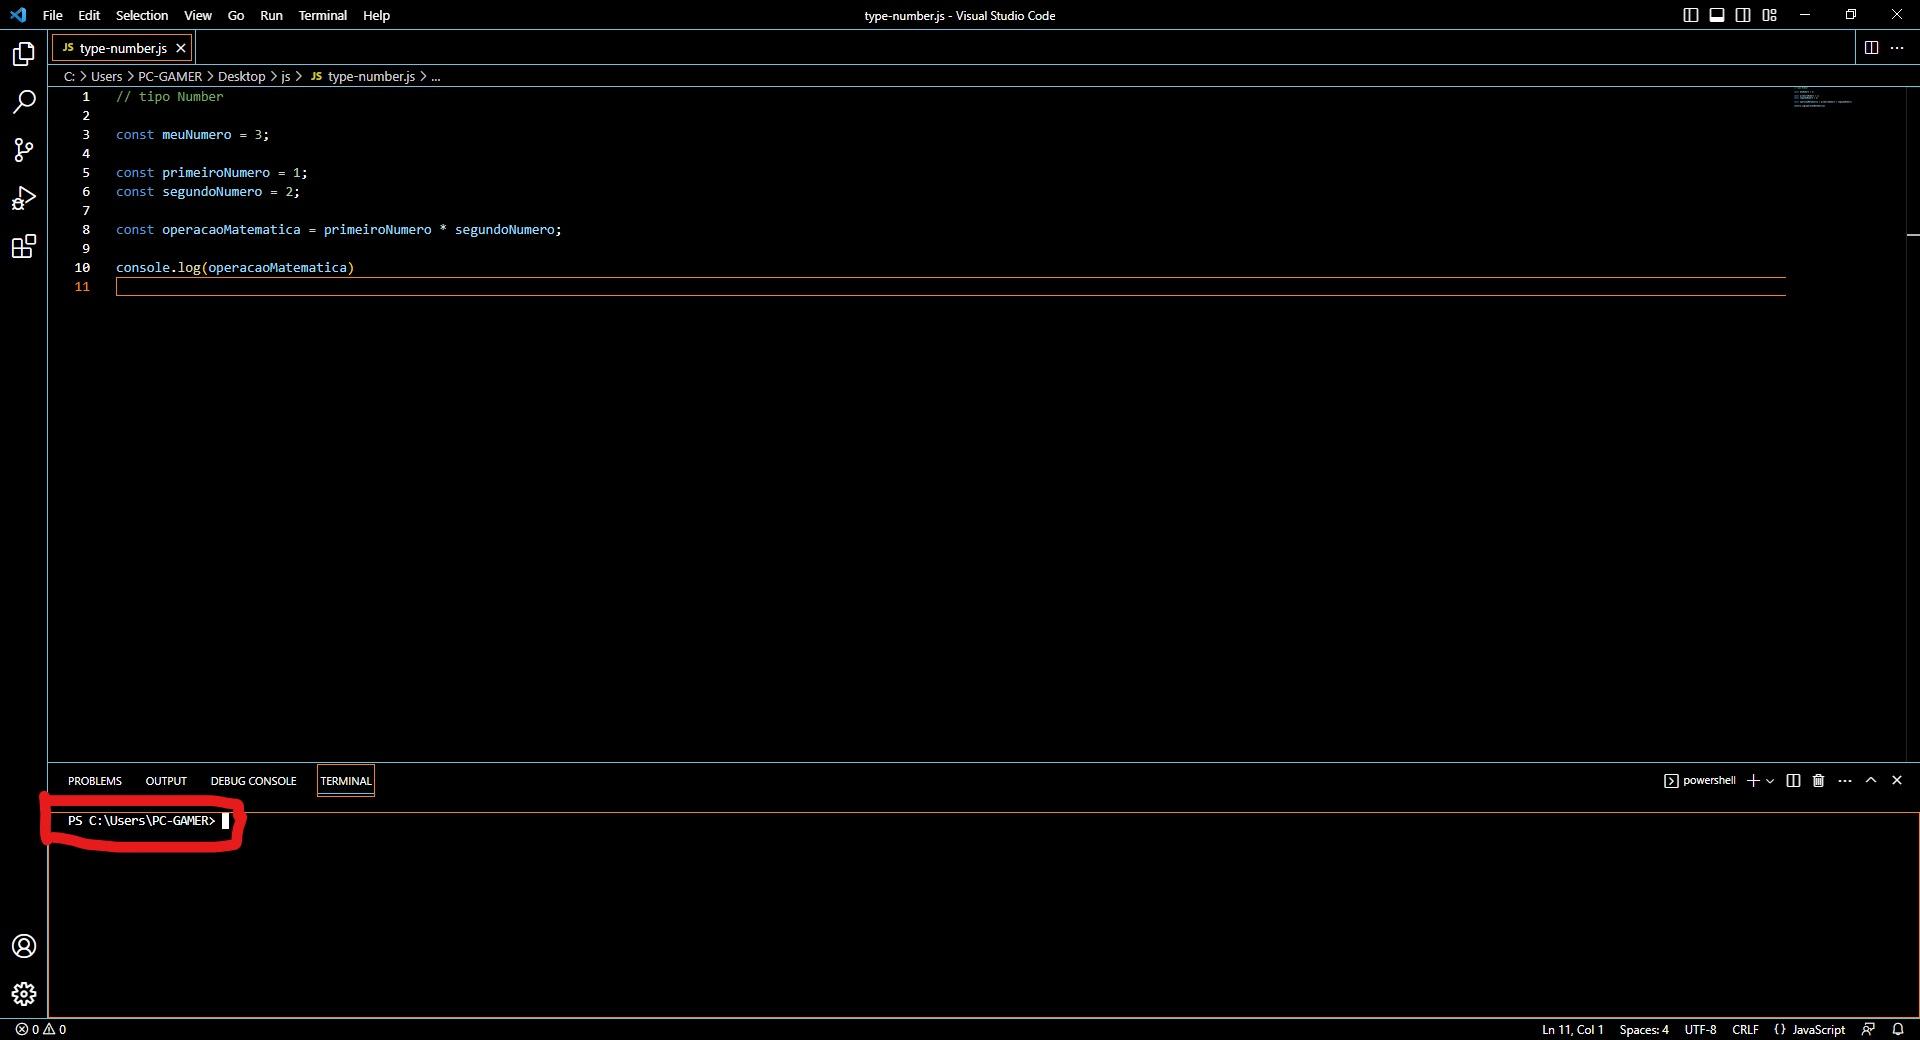Switch to the DEBUG CONSOLE tab

coord(253,781)
